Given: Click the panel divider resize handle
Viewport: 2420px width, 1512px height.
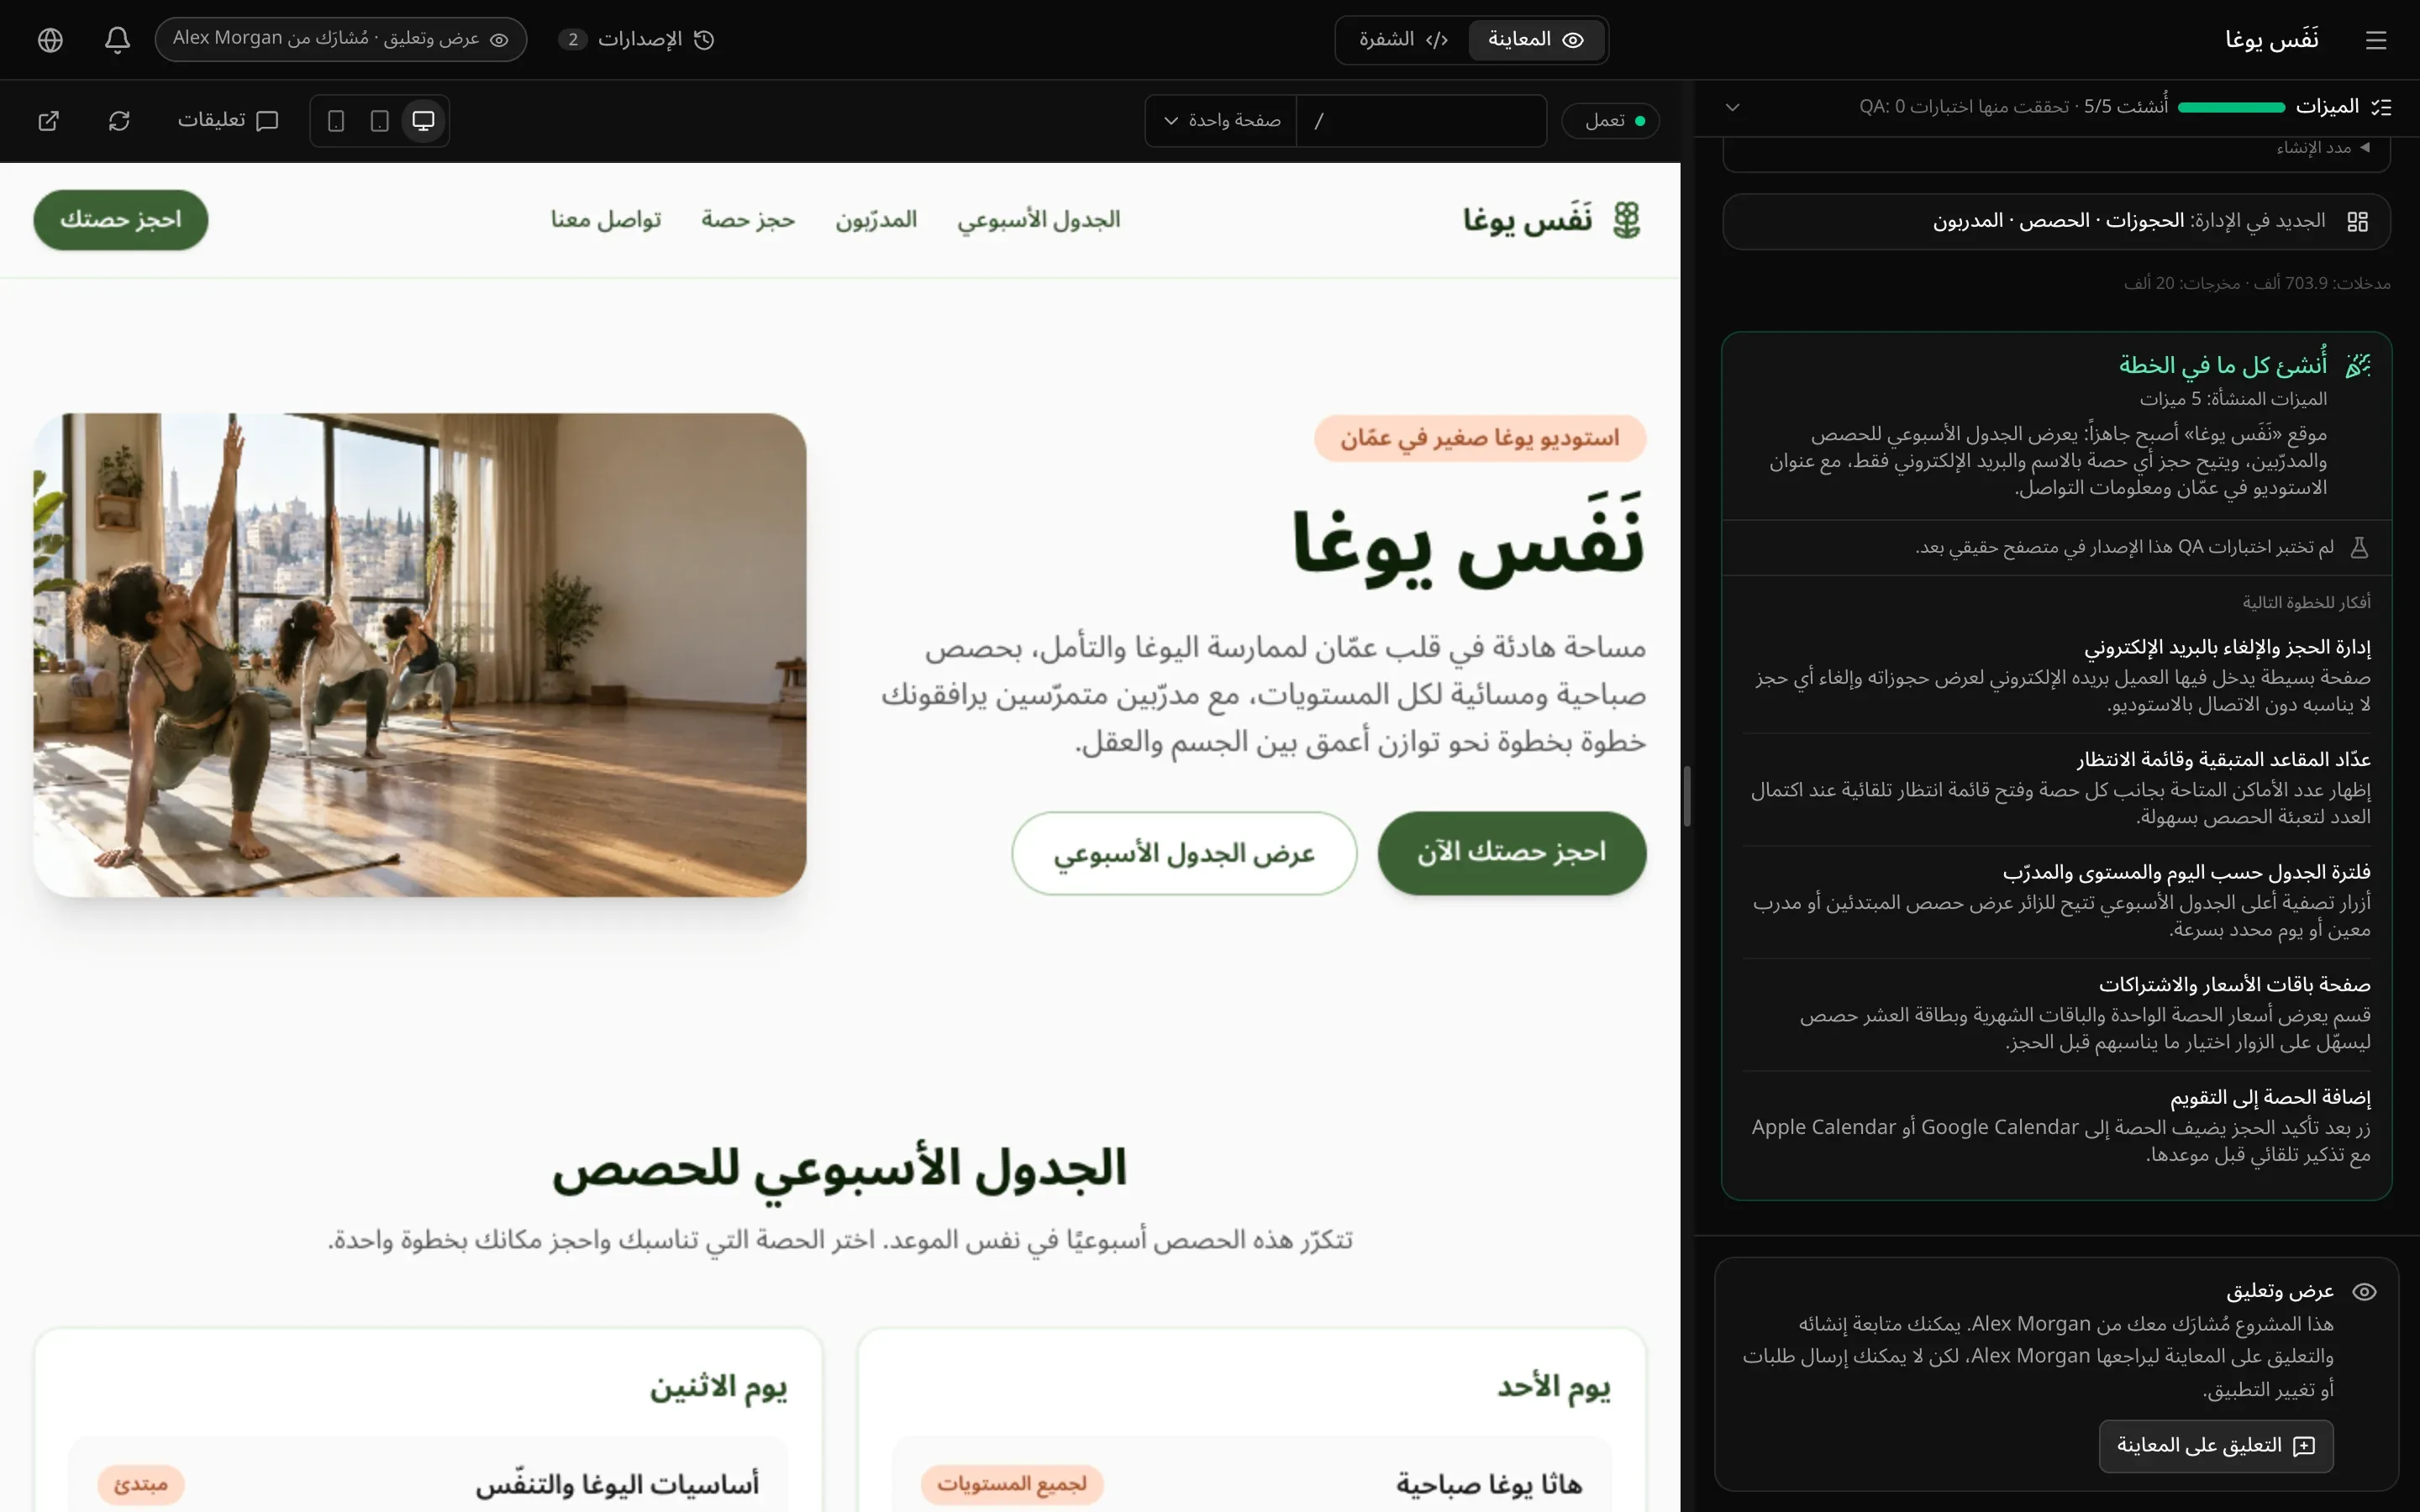Looking at the screenshot, I should [1687, 796].
